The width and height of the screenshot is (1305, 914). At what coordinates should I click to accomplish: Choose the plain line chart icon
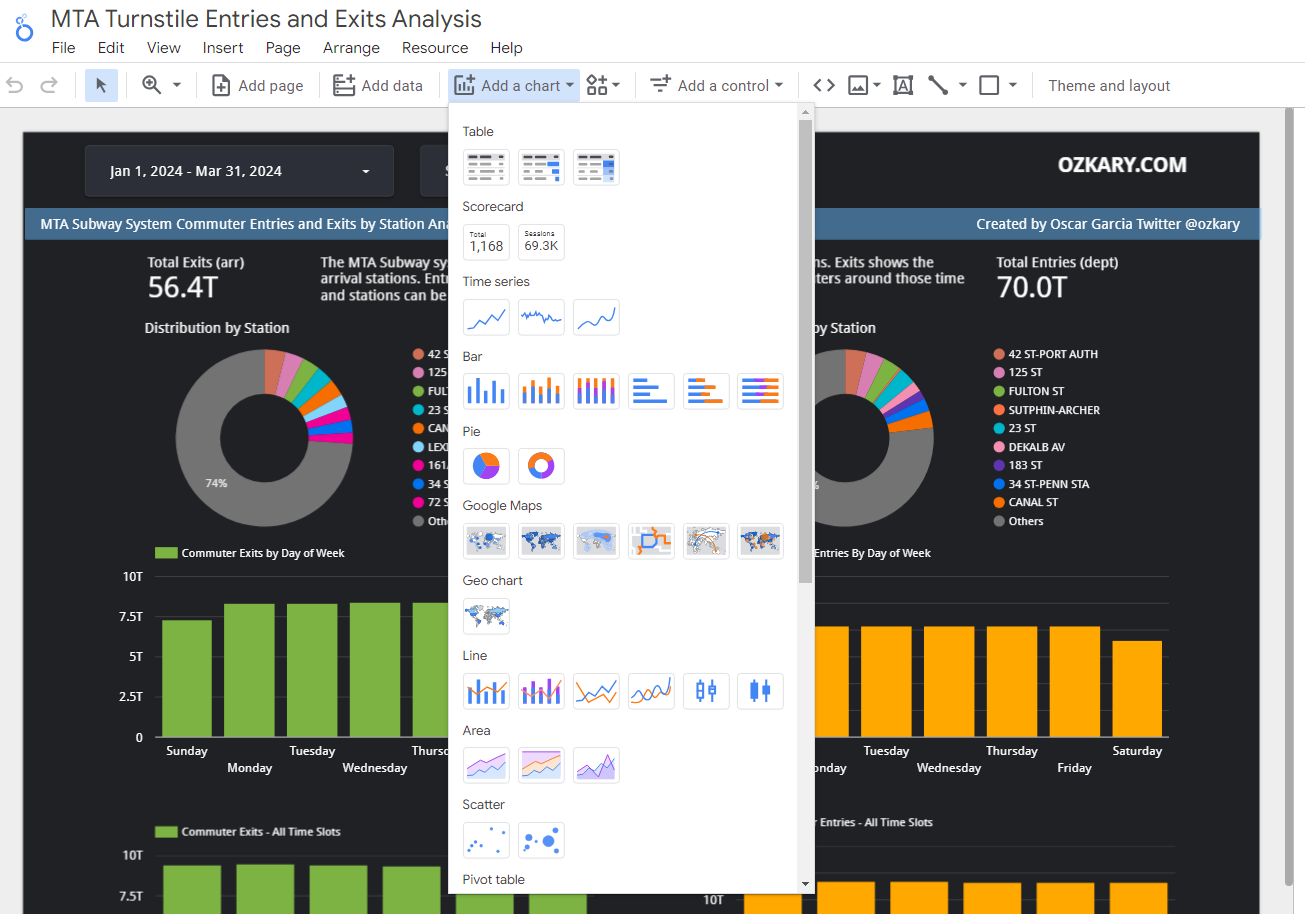[596, 691]
